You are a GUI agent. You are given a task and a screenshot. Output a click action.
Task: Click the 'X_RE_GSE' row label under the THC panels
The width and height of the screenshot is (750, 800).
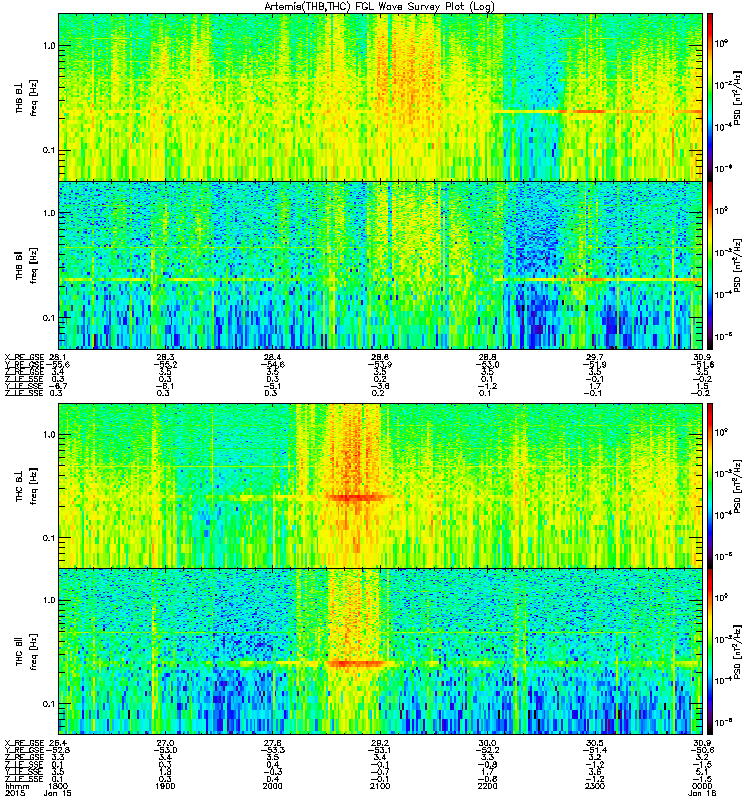coord(24,742)
